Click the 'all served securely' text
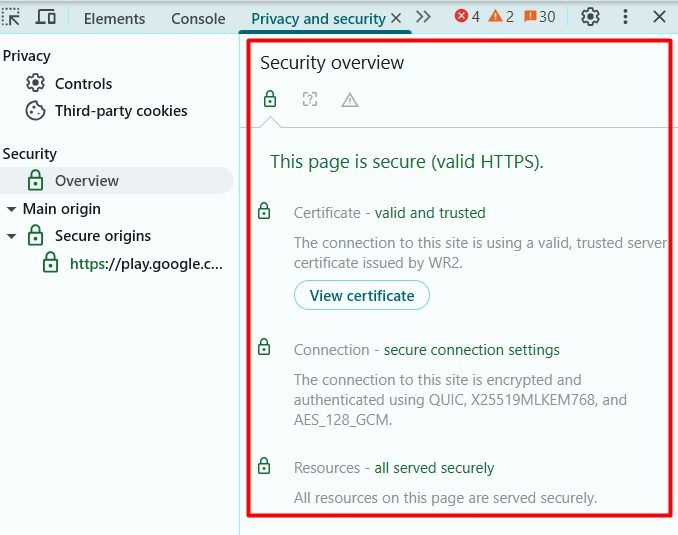The image size is (678, 535). tap(434, 468)
